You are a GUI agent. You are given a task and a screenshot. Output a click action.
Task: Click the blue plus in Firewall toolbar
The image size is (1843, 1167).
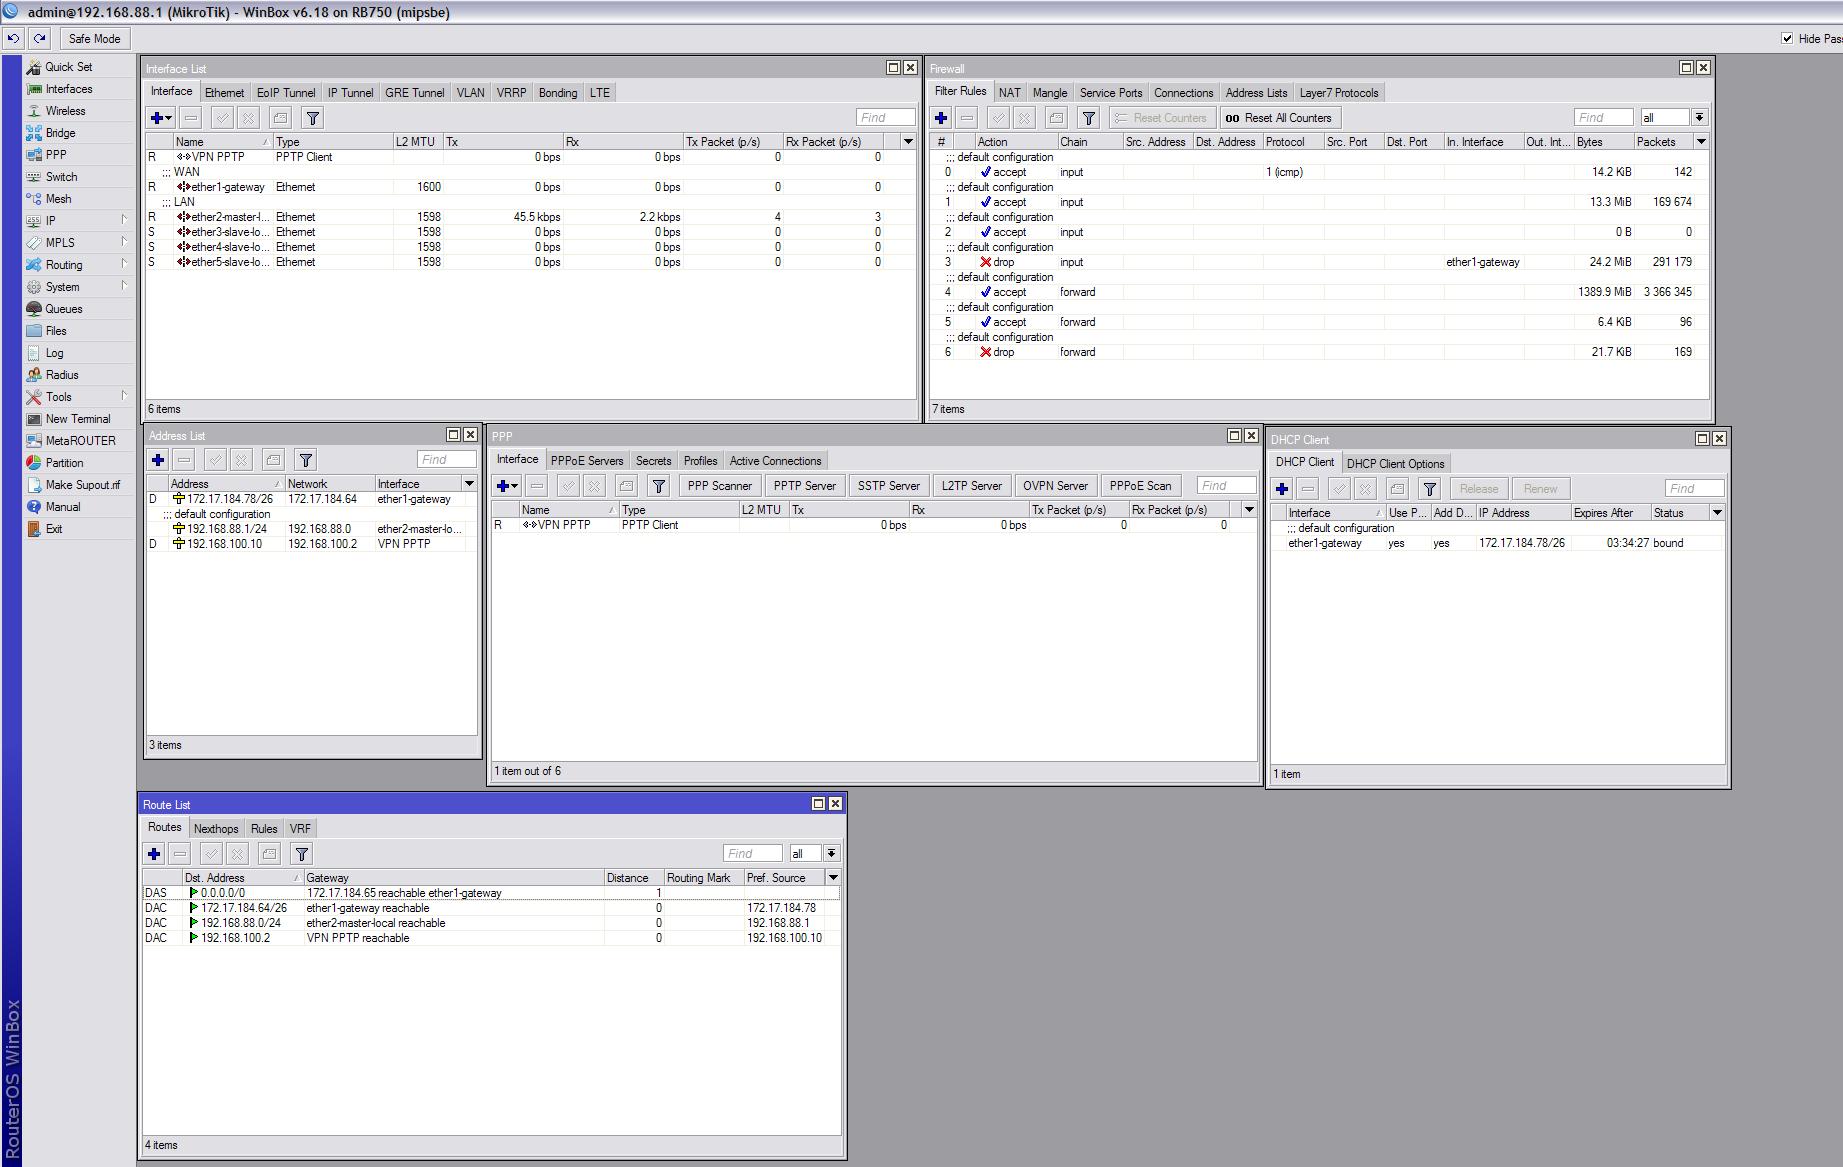[941, 118]
